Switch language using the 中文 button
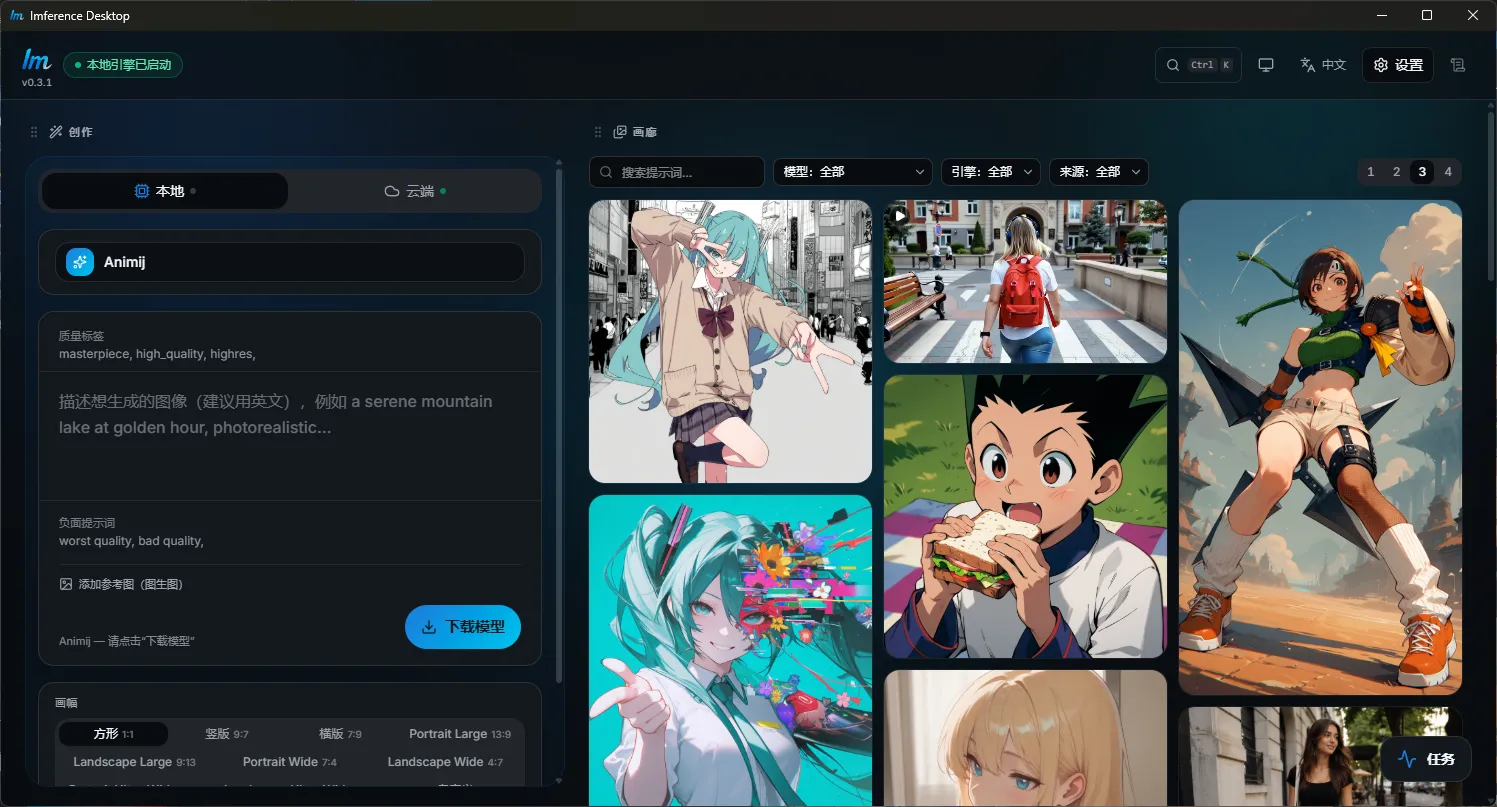 pos(1323,65)
